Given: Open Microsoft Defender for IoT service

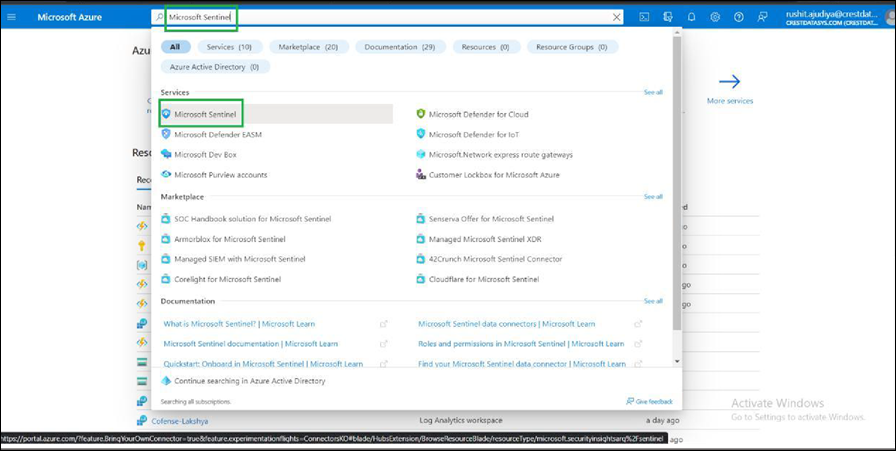Looking at the screenshot, I should (474, 134).
